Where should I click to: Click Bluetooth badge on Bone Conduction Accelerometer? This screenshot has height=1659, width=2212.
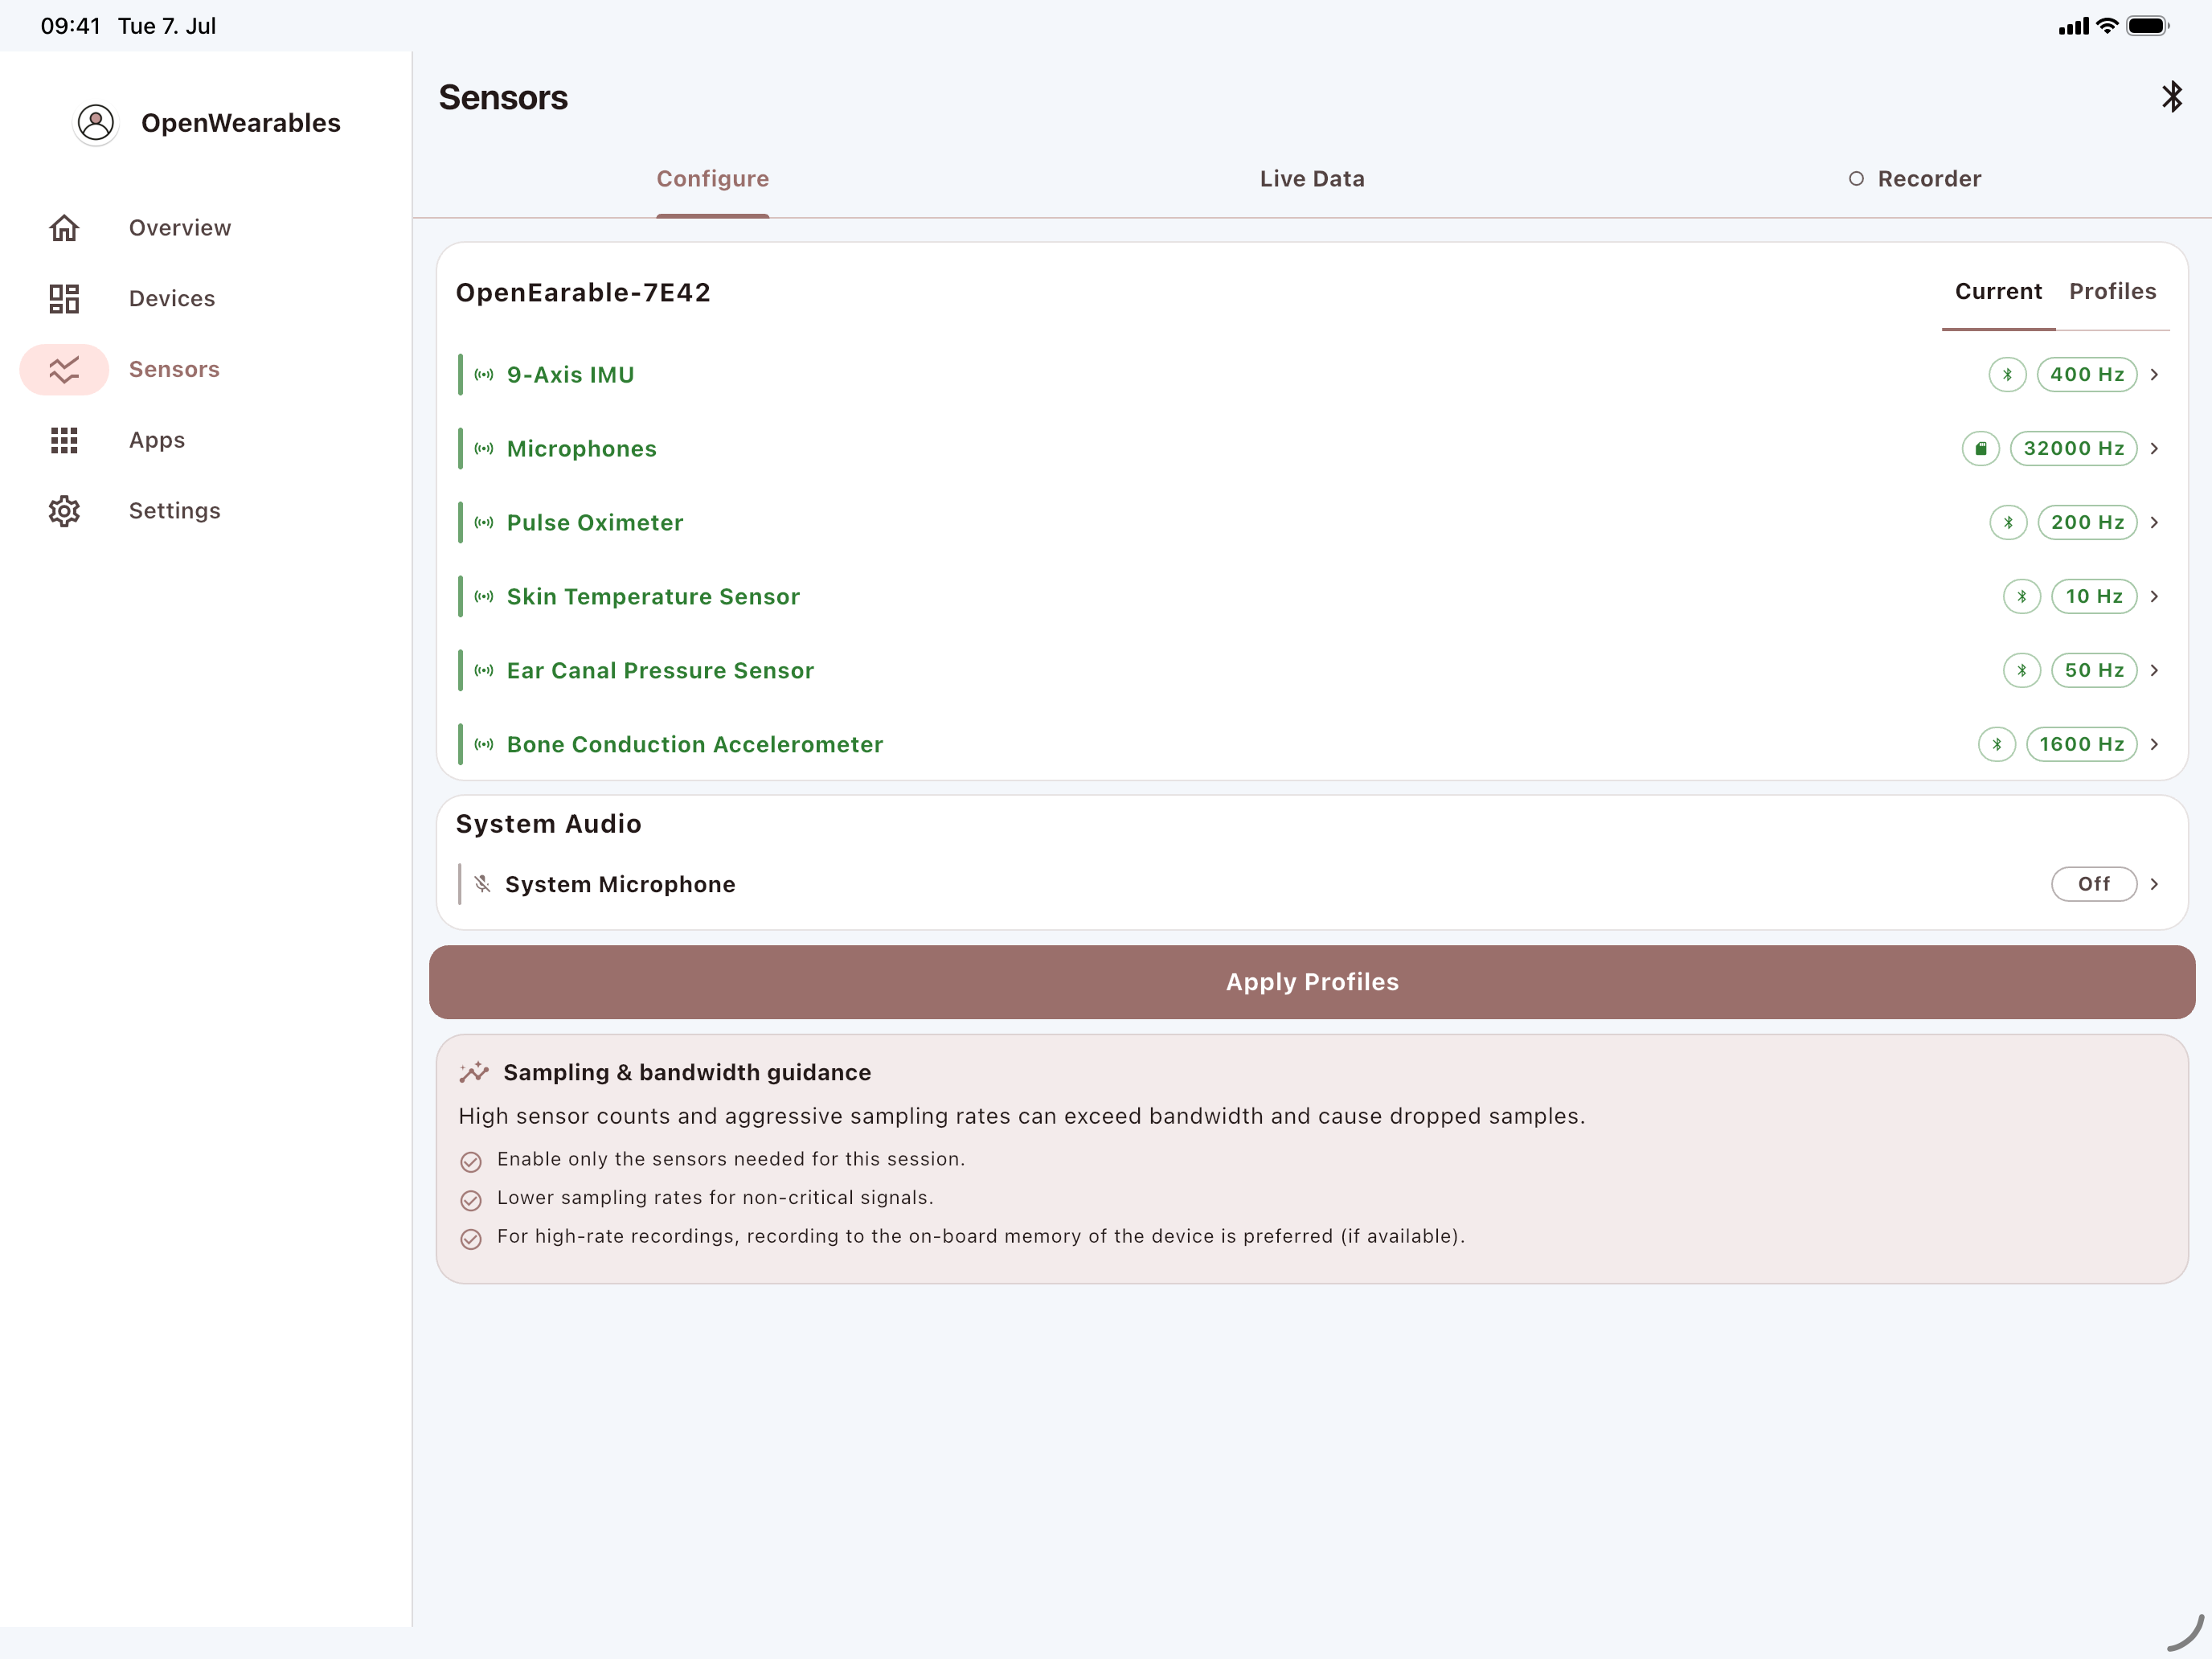pos(1997,745)
